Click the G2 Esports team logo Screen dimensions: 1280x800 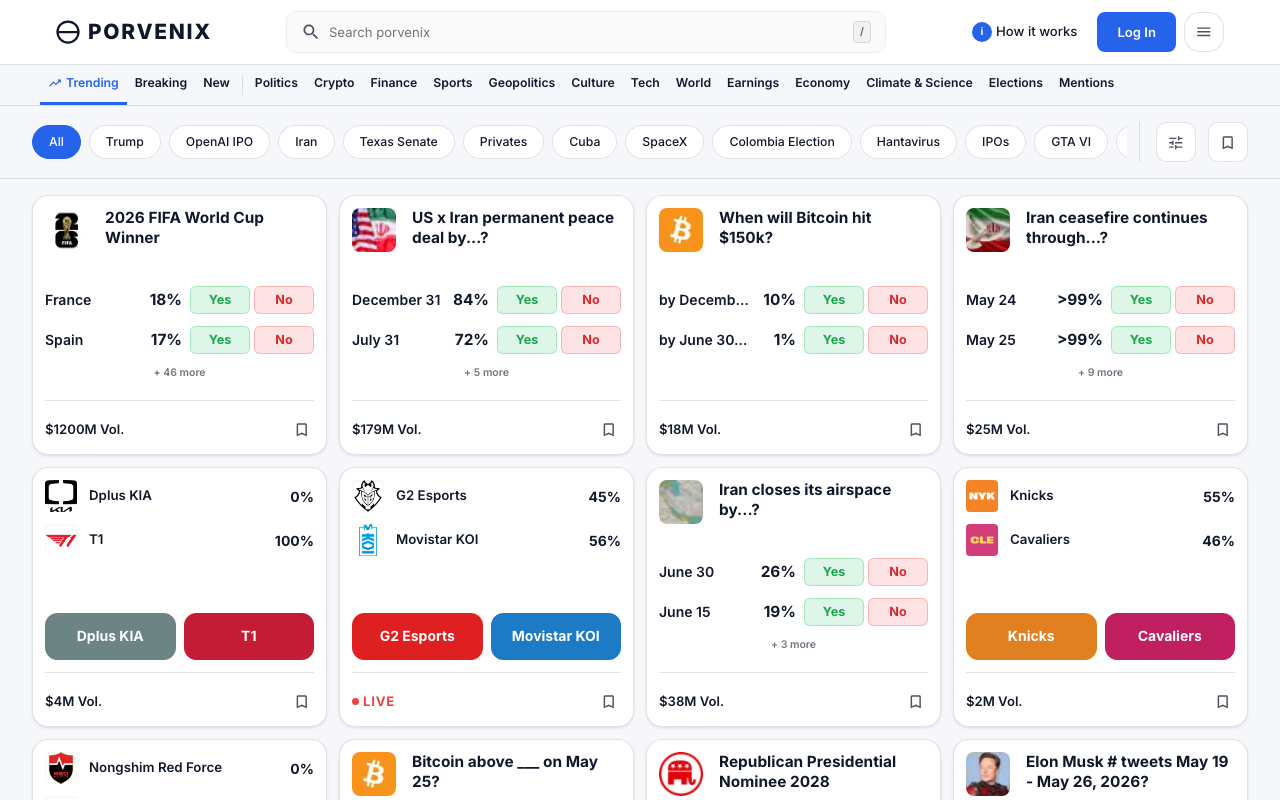tap(368, 496)
